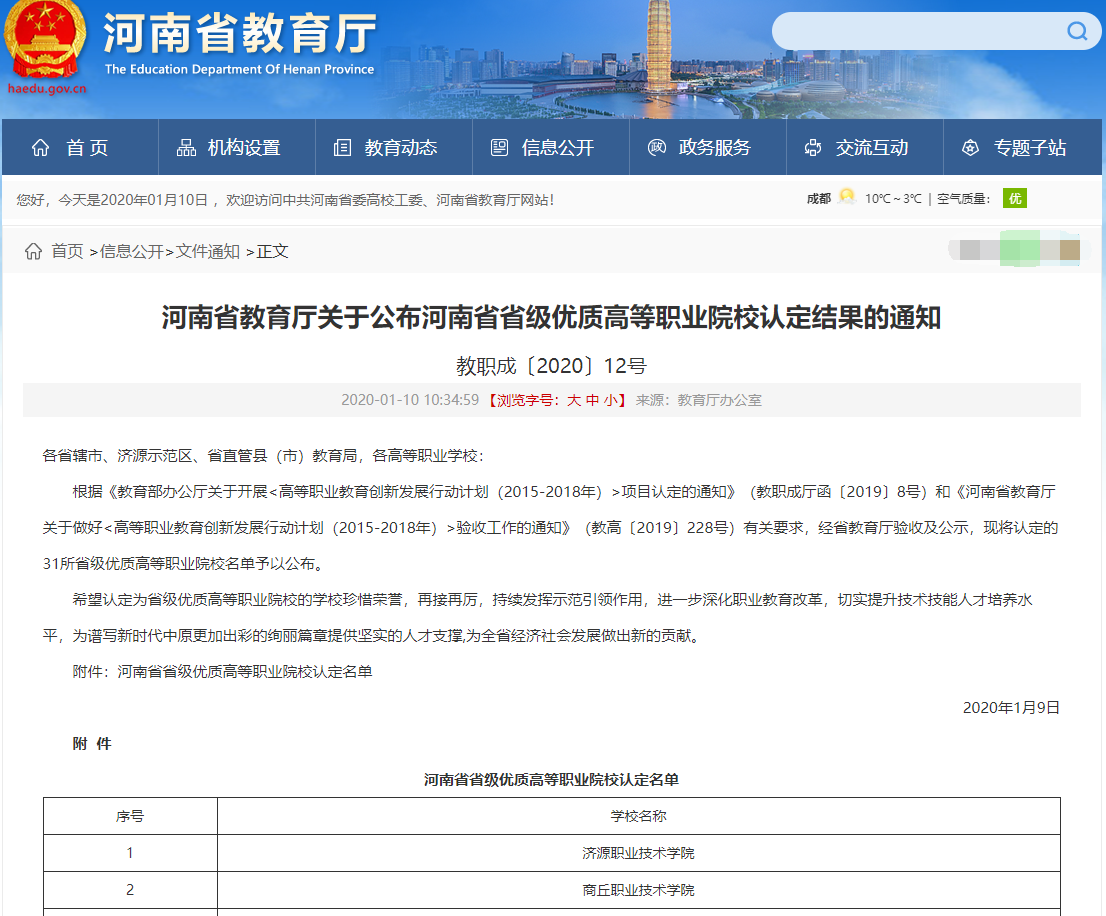Click the 政务服务 icon
1106x916 pixels.
tap(657, 147)
